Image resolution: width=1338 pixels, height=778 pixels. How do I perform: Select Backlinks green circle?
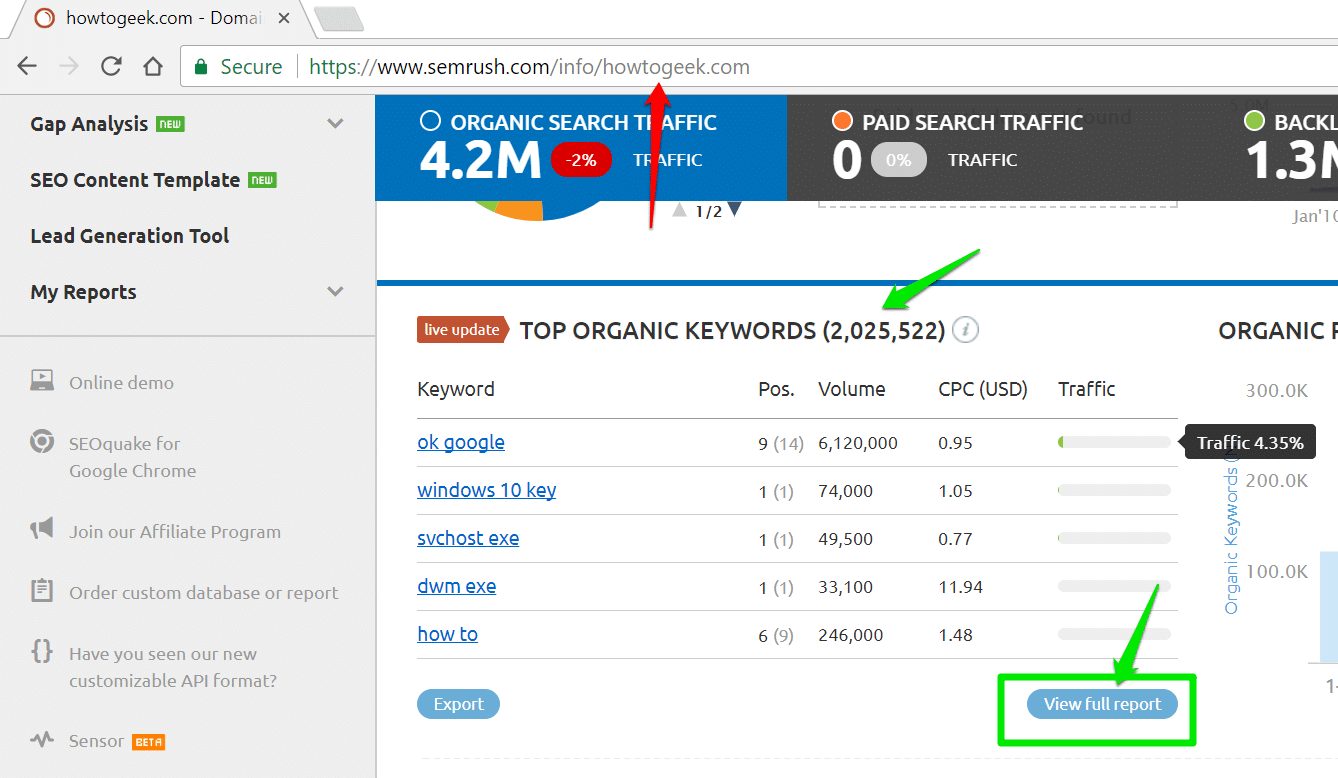click(1254, 122)
